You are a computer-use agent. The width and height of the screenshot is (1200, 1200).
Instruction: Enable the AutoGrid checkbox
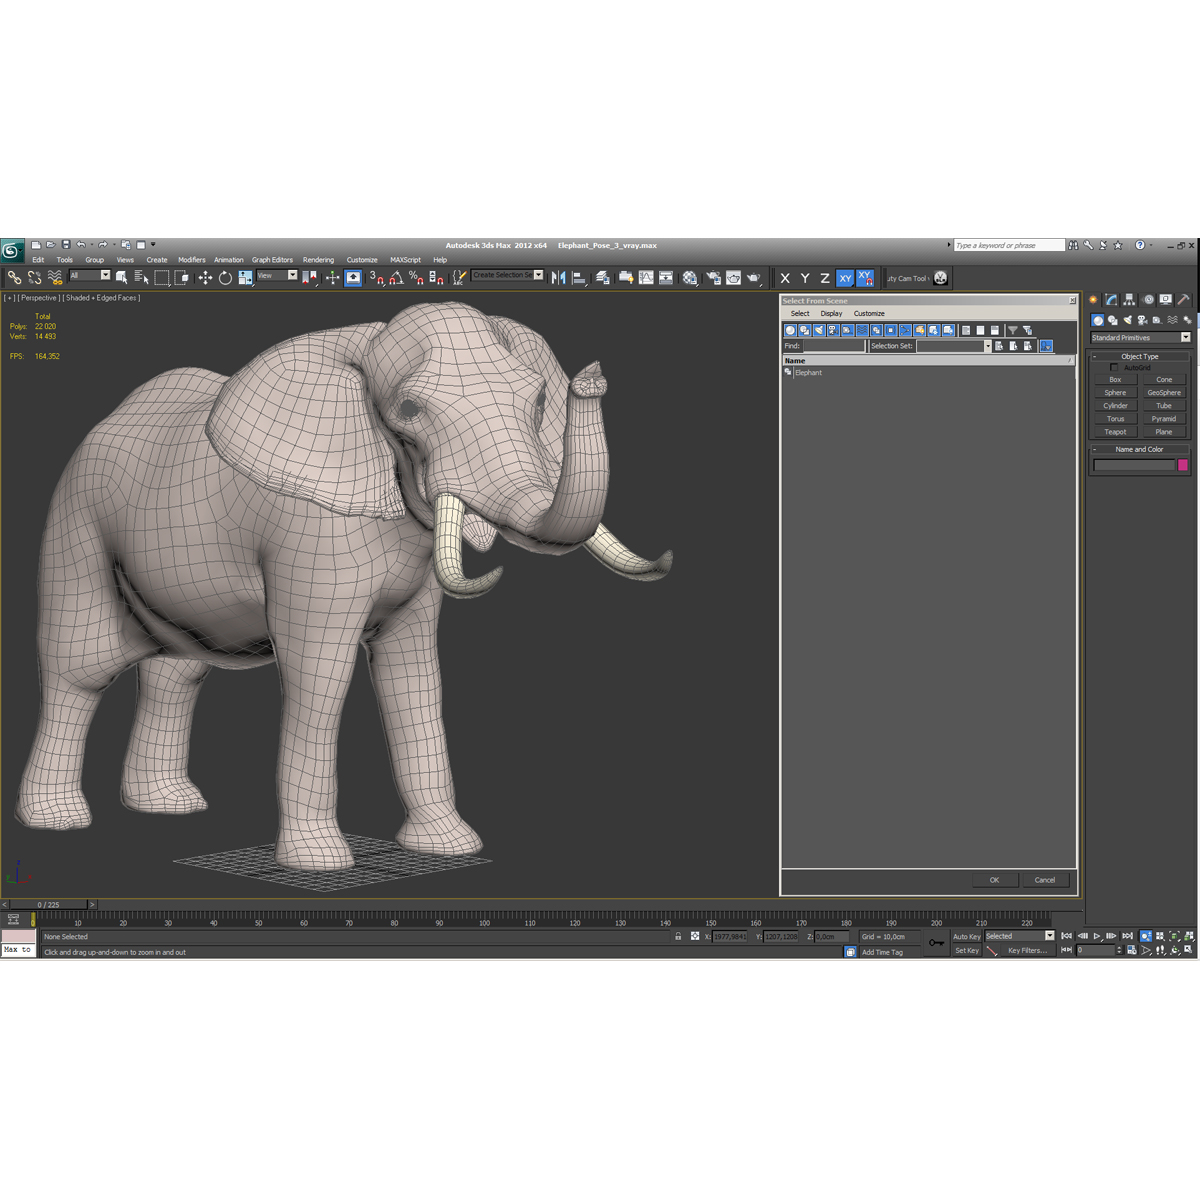(x=1115, y=367)
